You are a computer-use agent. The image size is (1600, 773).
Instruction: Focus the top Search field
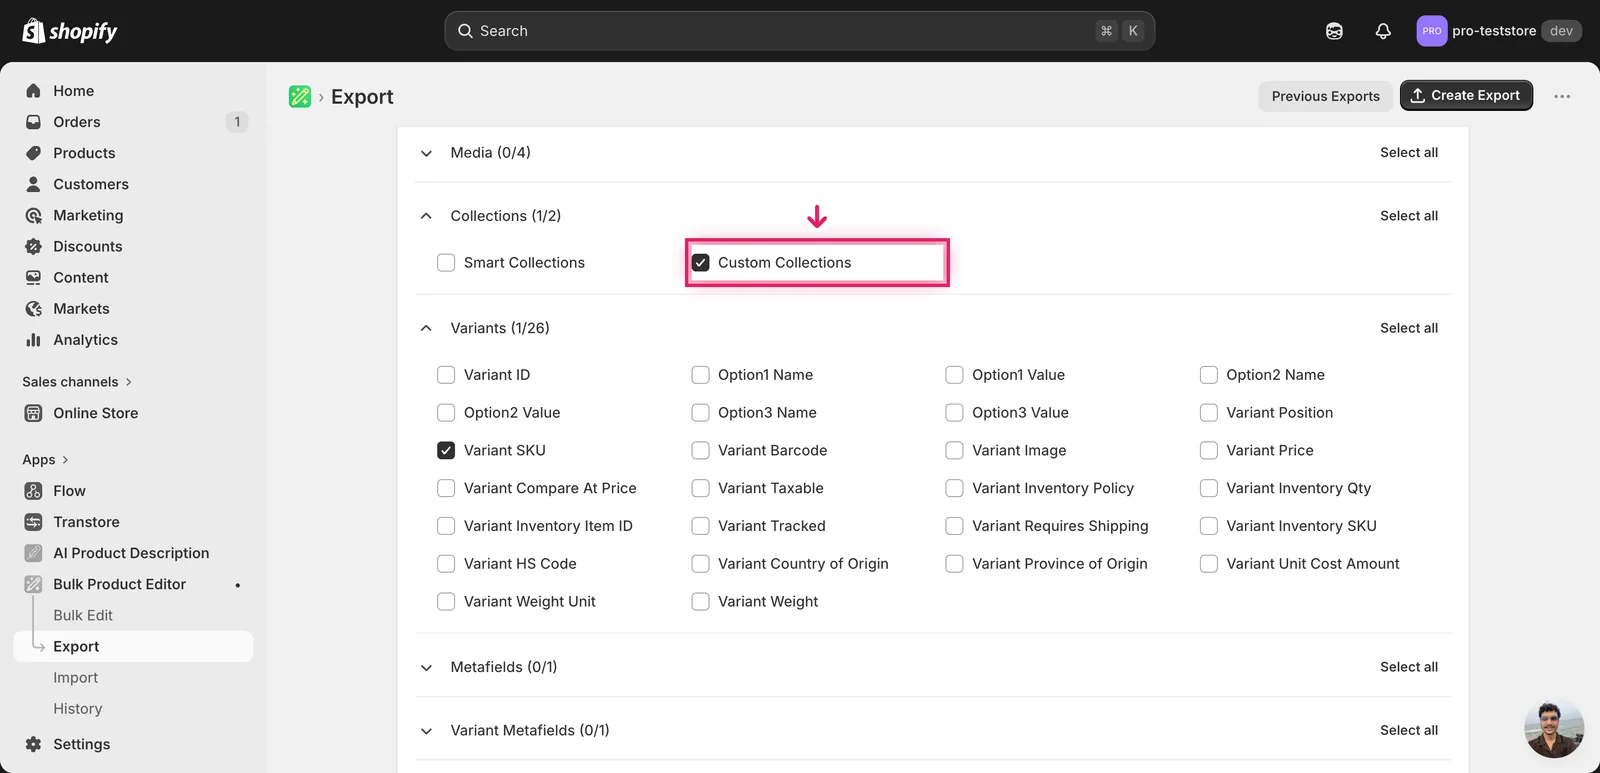click(x=799, y=31)
